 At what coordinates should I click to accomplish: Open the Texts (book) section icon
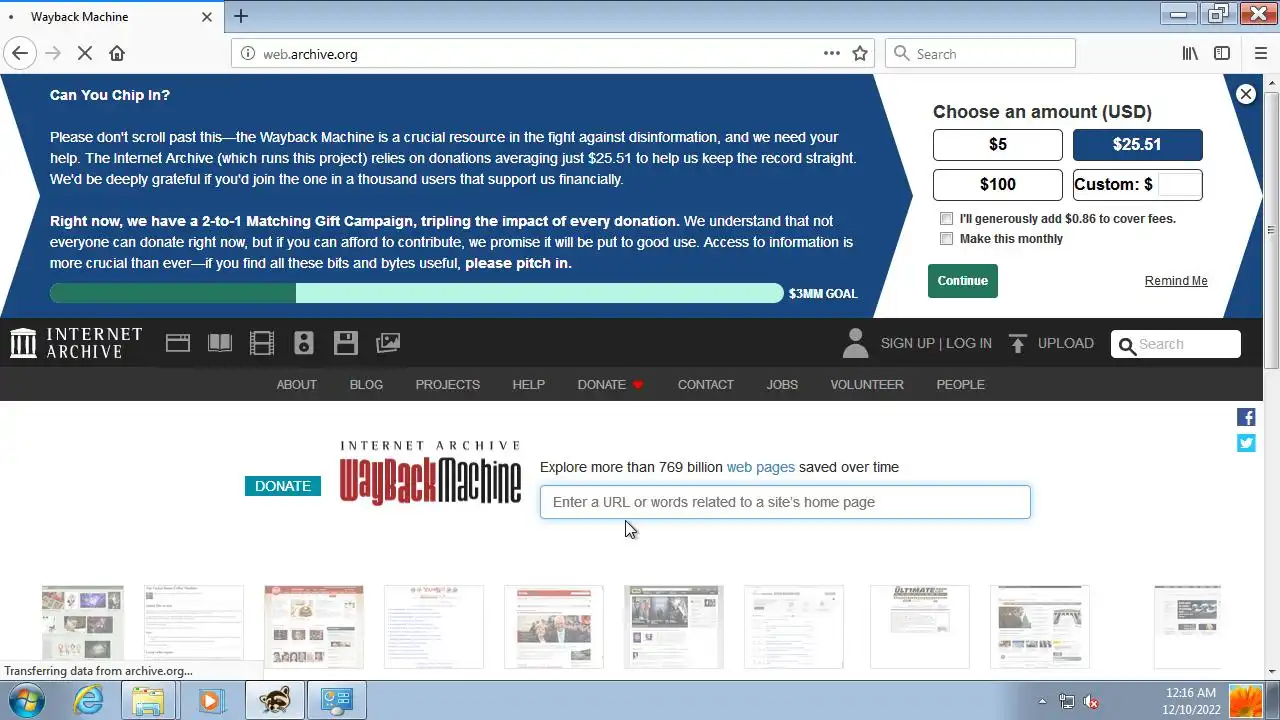tap(220, 343)
